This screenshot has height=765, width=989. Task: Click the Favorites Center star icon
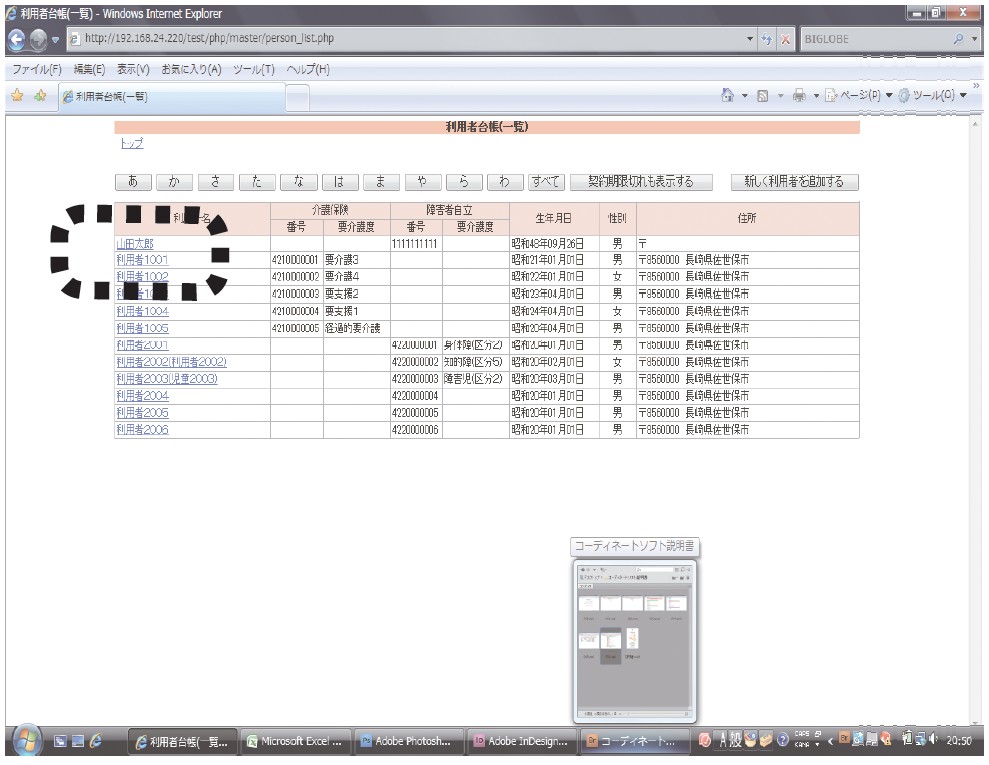click(x=17, y=96)
